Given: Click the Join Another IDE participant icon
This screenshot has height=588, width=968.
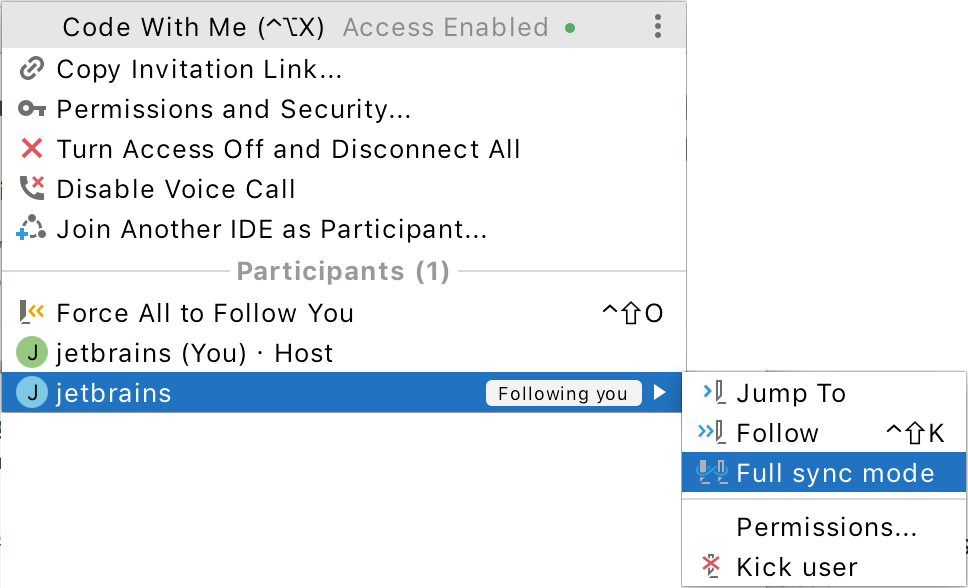Looking at the screenshot, I should pos(33,229).
